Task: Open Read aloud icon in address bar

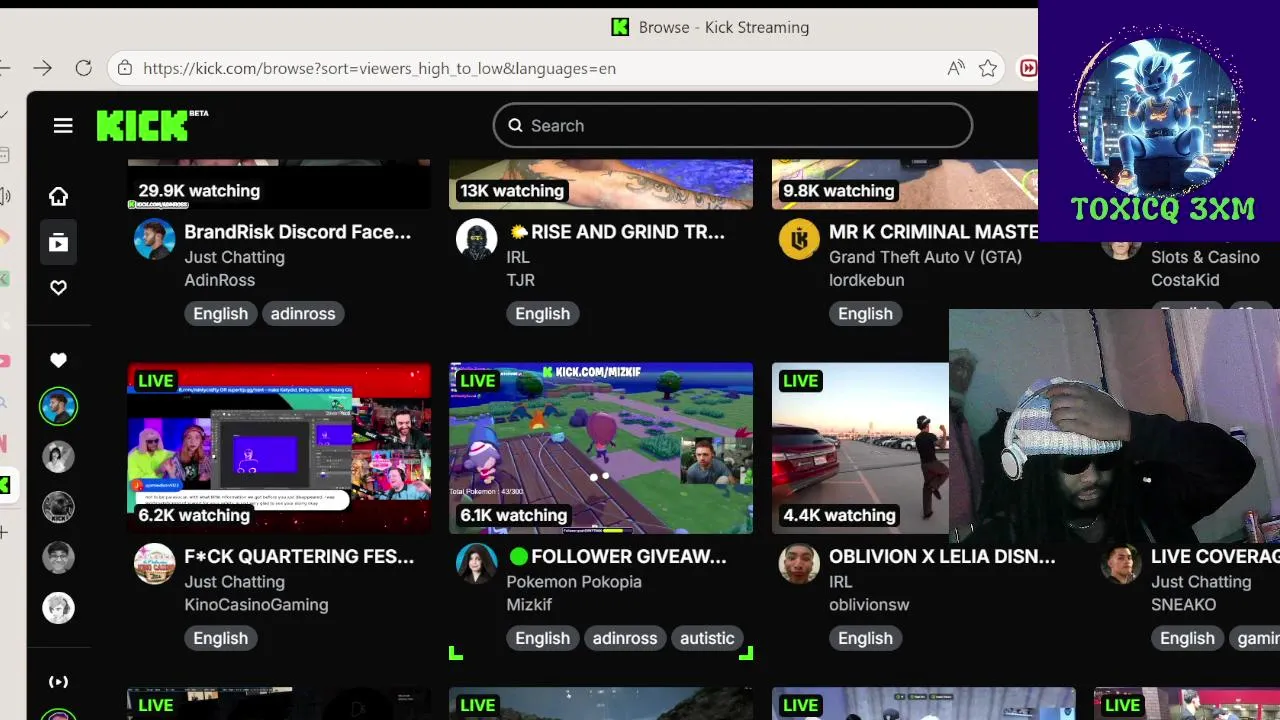Action: tap(956, 68)
